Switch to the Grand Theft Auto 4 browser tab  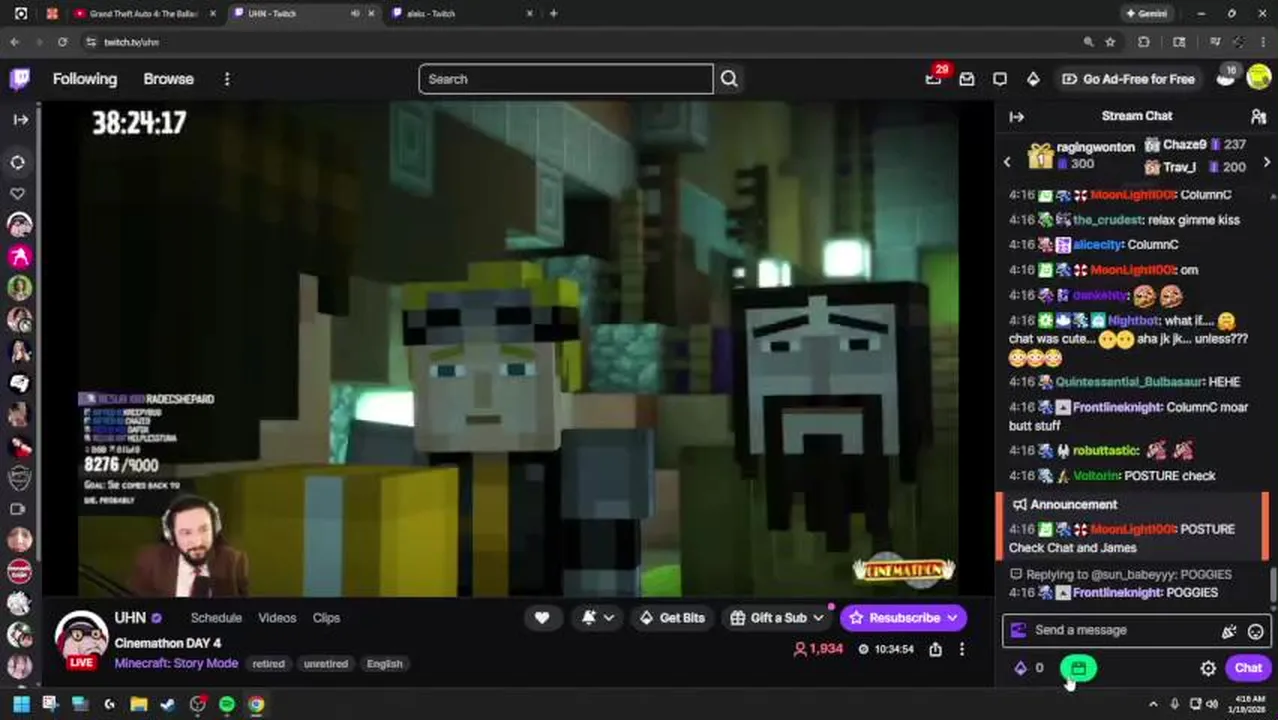pyautogui.click(x=143, y=14)
